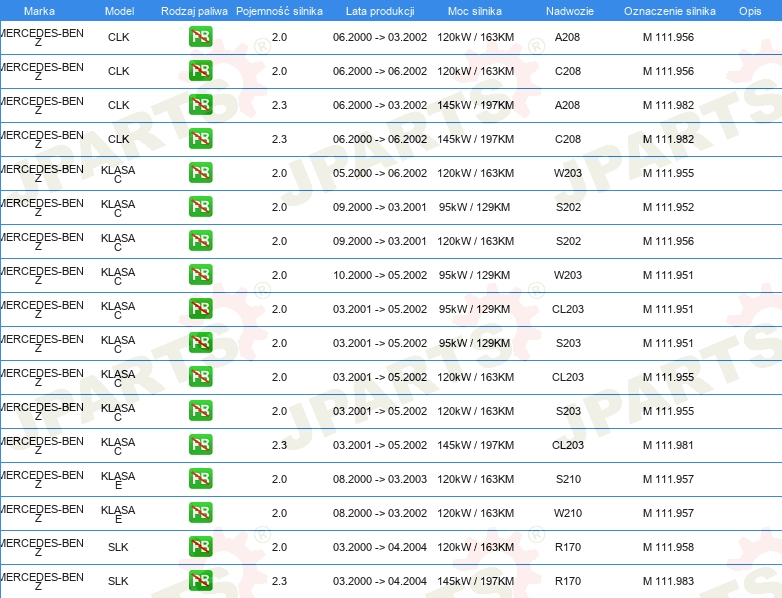Click the Lata produkcji column header
Screen dimensions: 782x598
coord(380,11)
